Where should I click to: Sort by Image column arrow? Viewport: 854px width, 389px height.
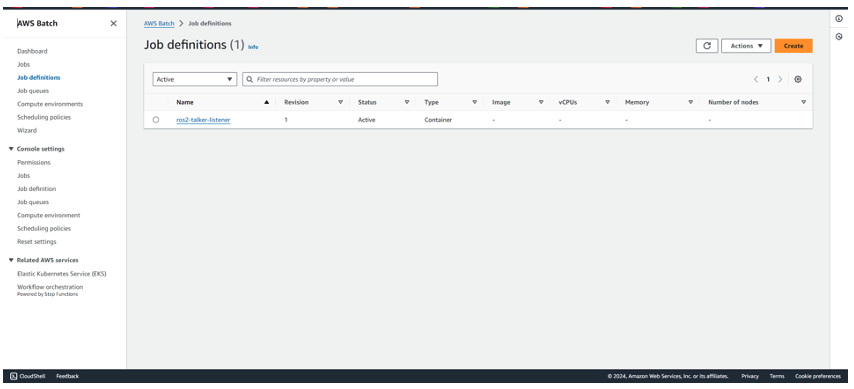tap(541, 102)
